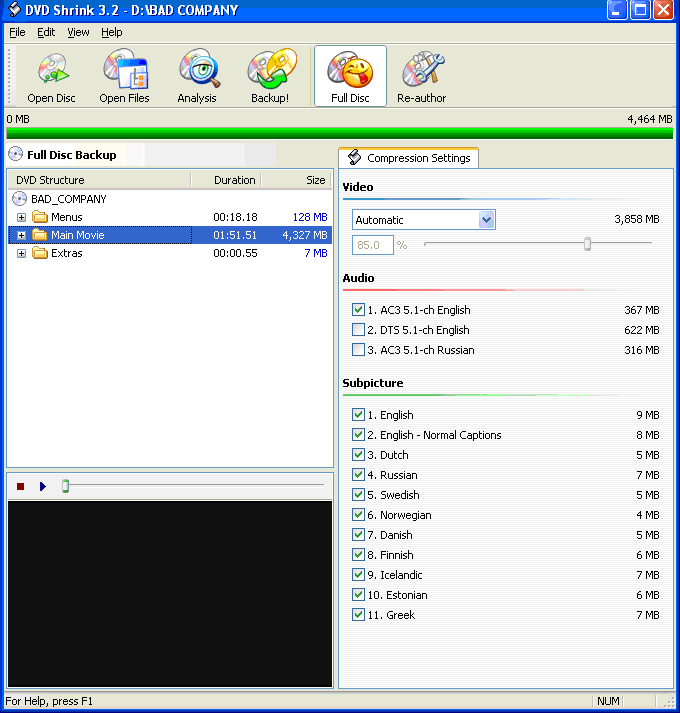Switch to Re-author mode
The image size is (680, 713).
(x=422, y=76)
